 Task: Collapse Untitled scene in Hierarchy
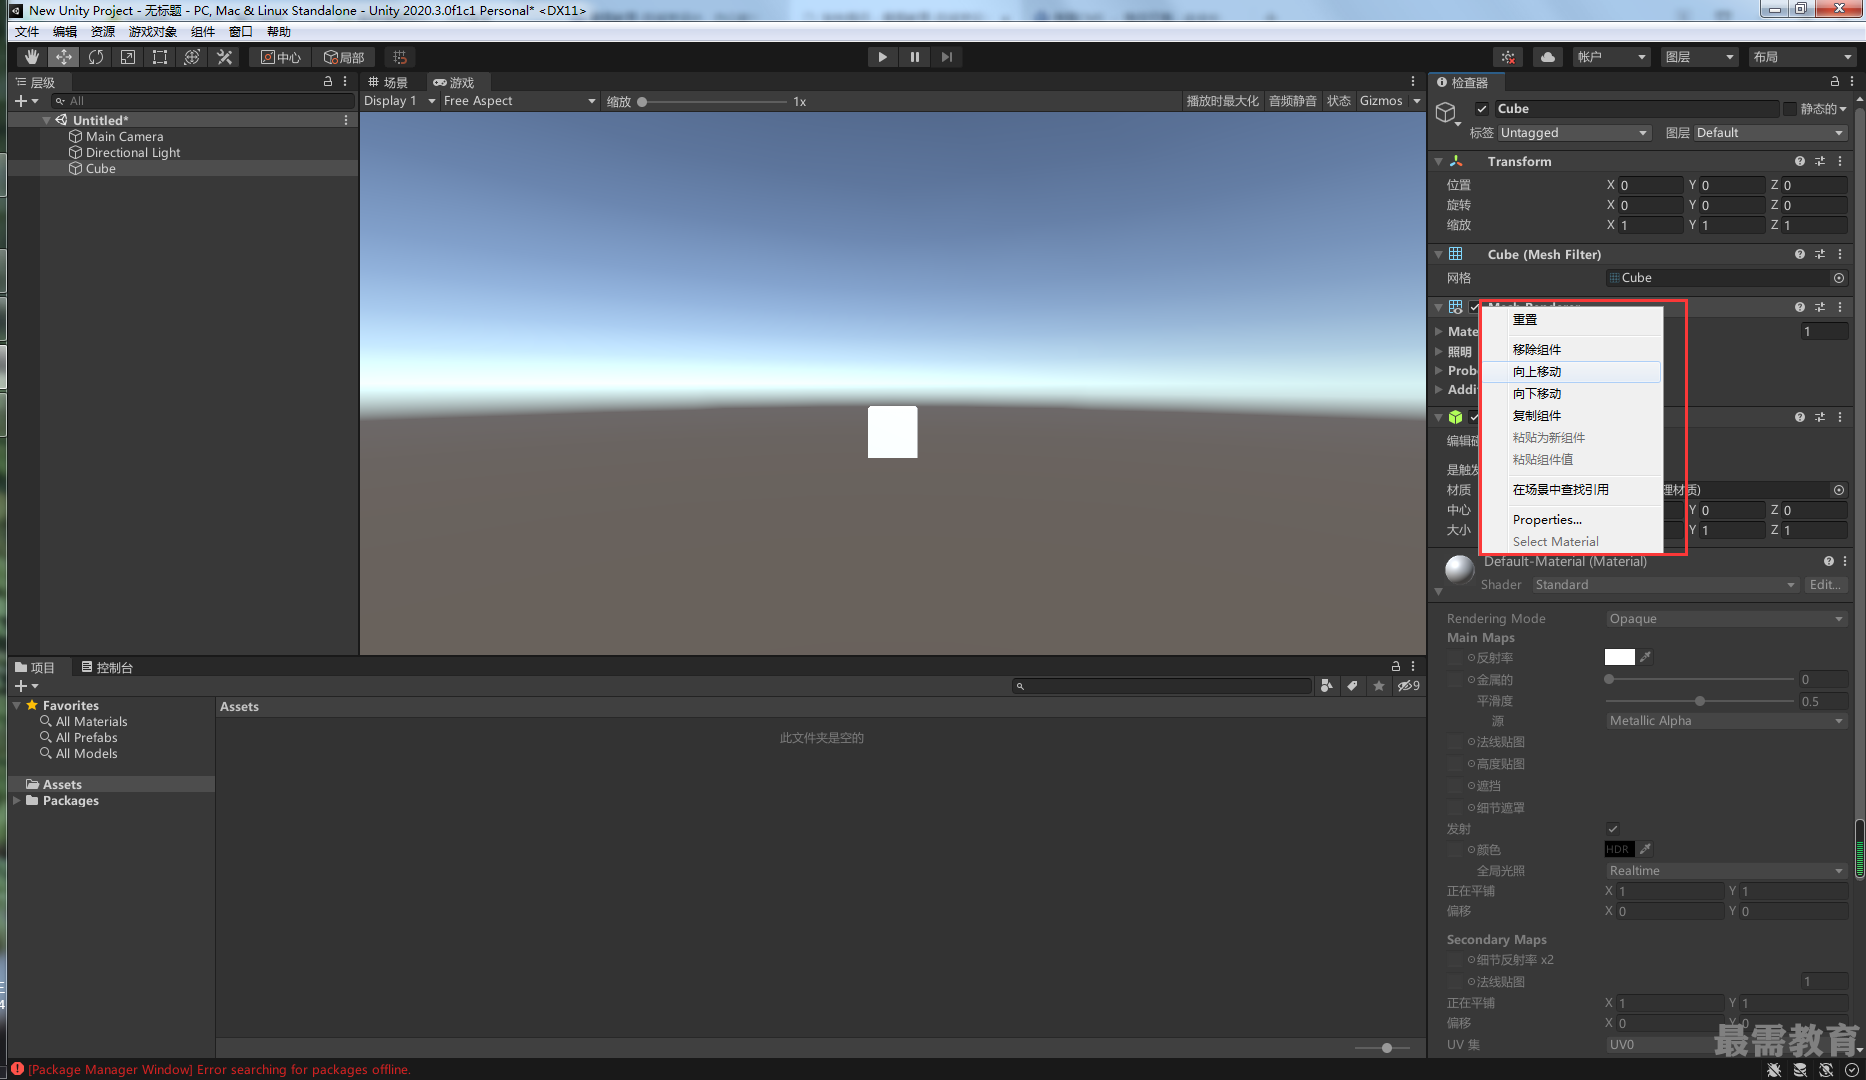click(x=46, y=120)
